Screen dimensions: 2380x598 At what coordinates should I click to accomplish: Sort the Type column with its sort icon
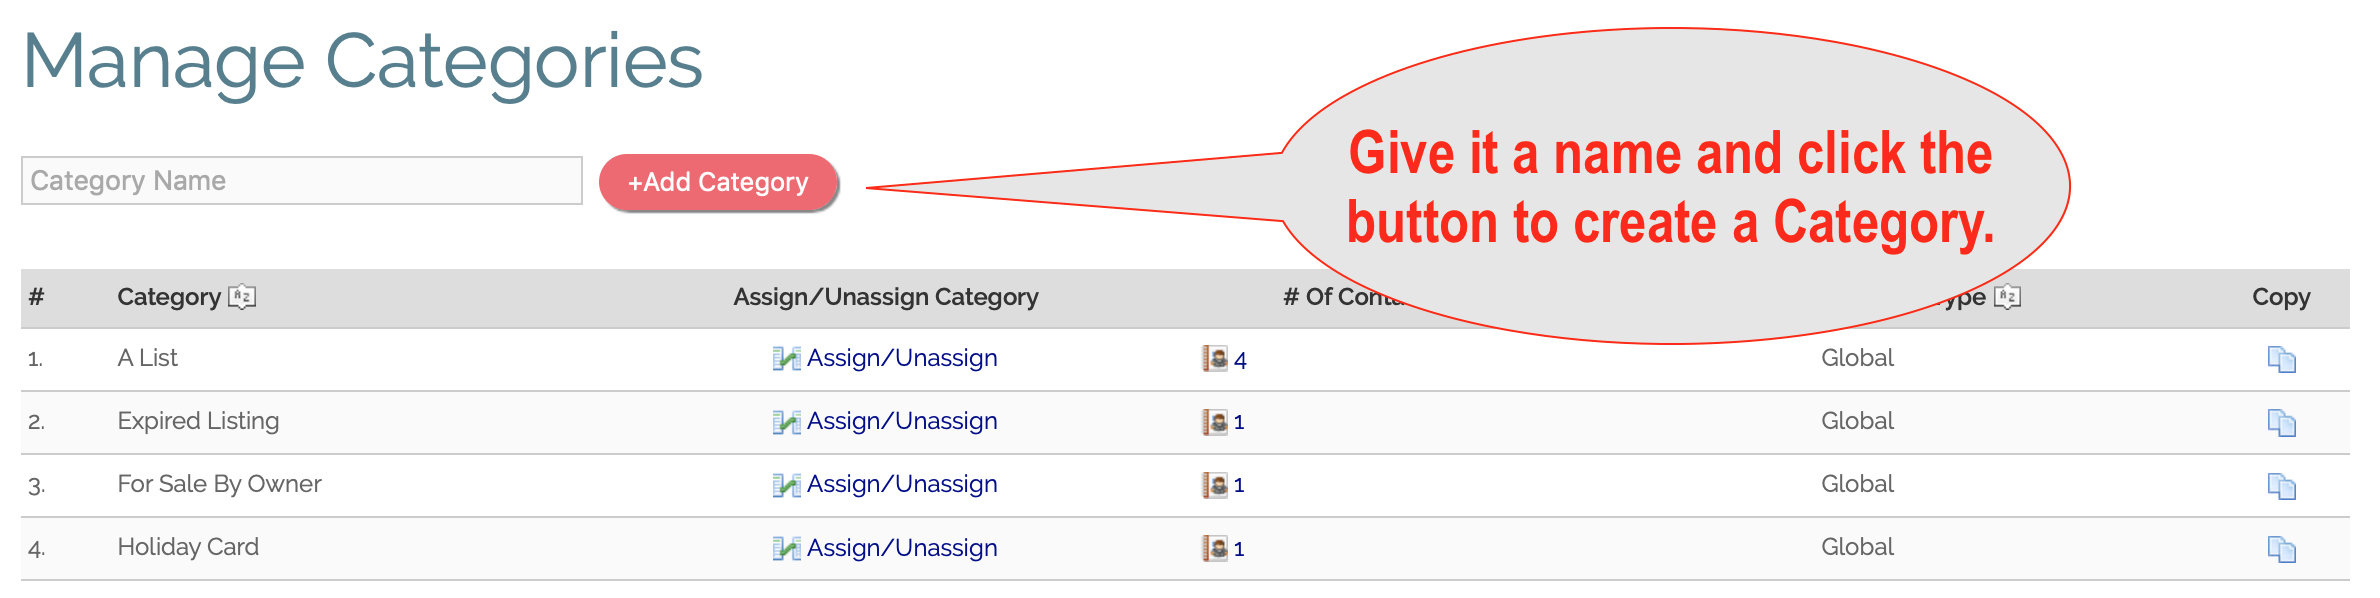click(2007, 296)
